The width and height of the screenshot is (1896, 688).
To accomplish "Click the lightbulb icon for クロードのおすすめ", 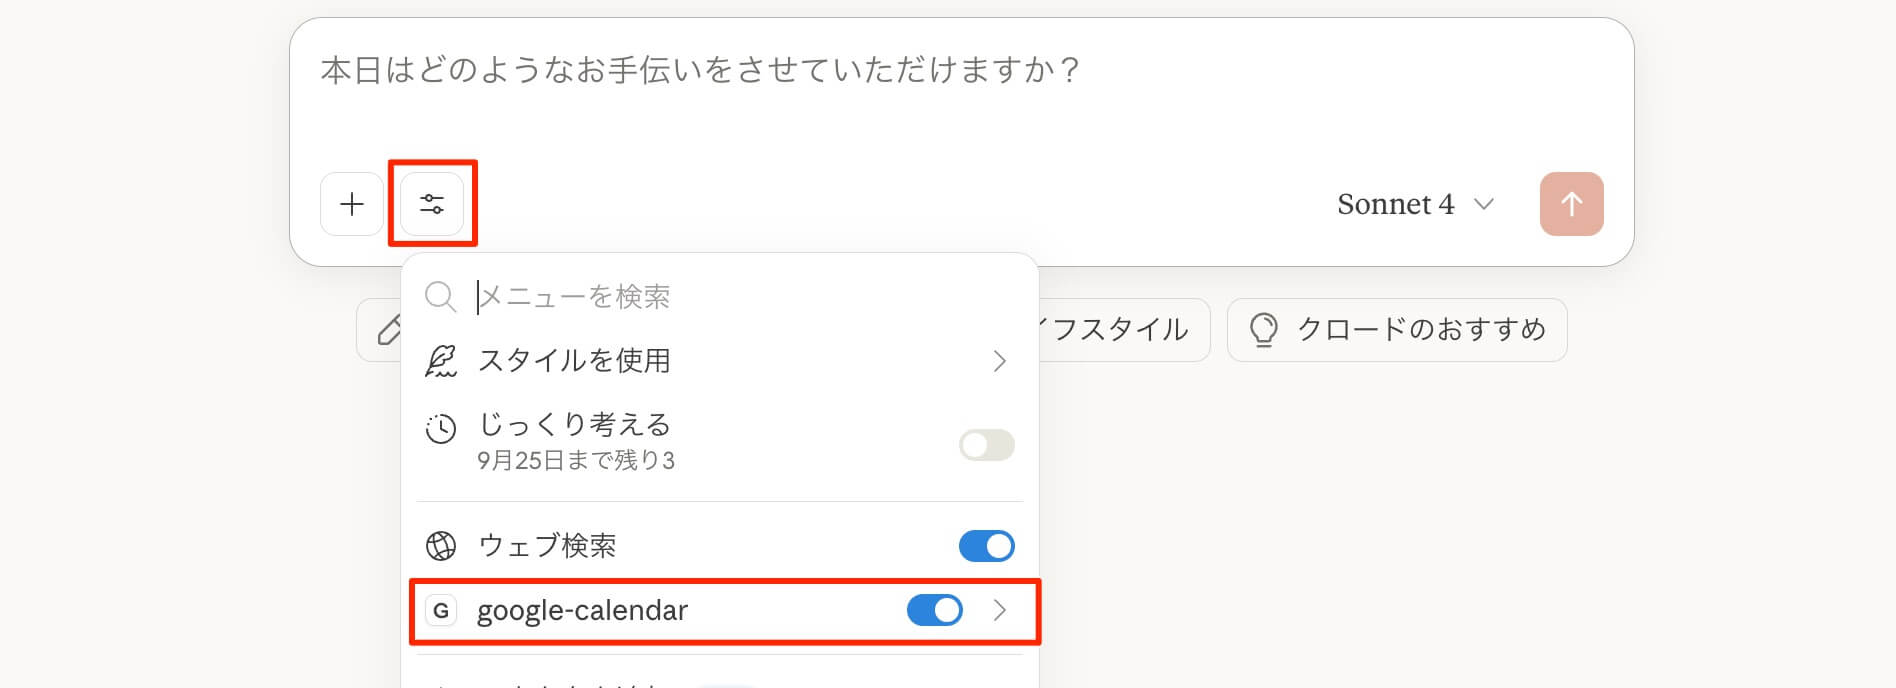I will coord(1264,329).
